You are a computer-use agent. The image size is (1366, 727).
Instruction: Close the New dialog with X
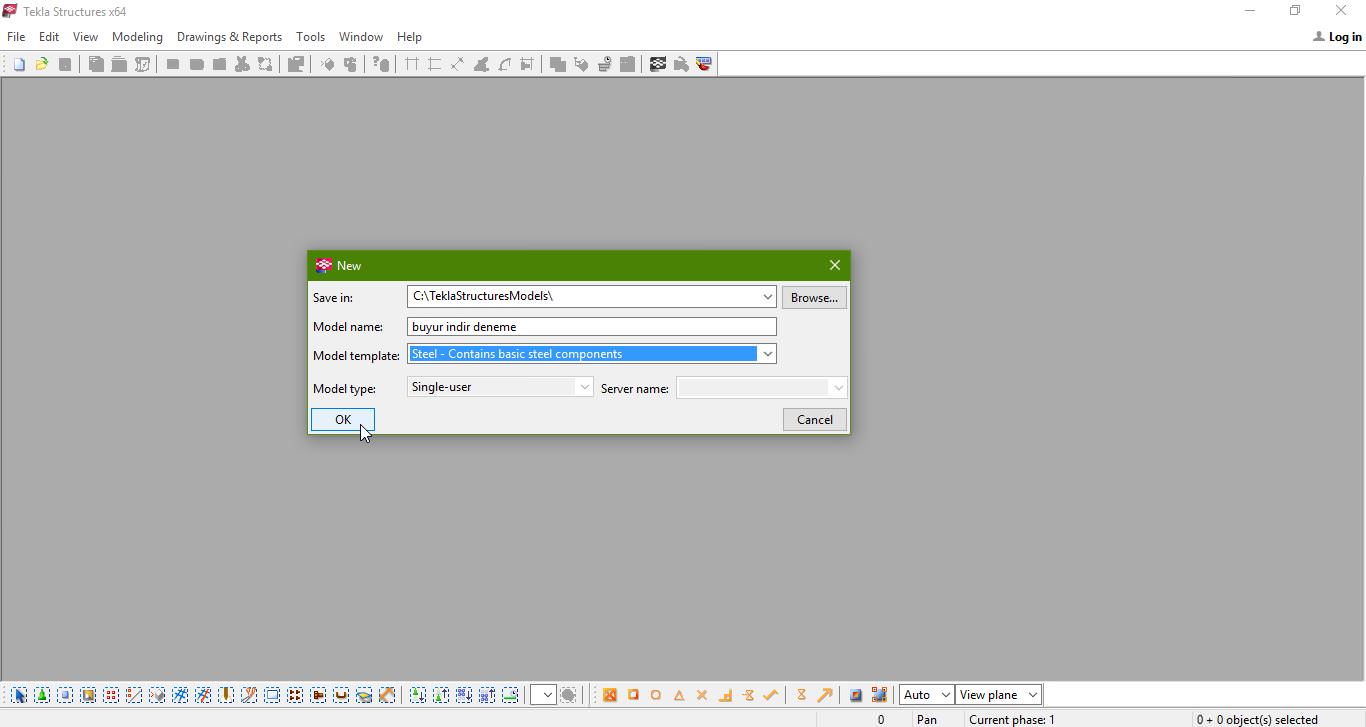[x=835, y=265]
